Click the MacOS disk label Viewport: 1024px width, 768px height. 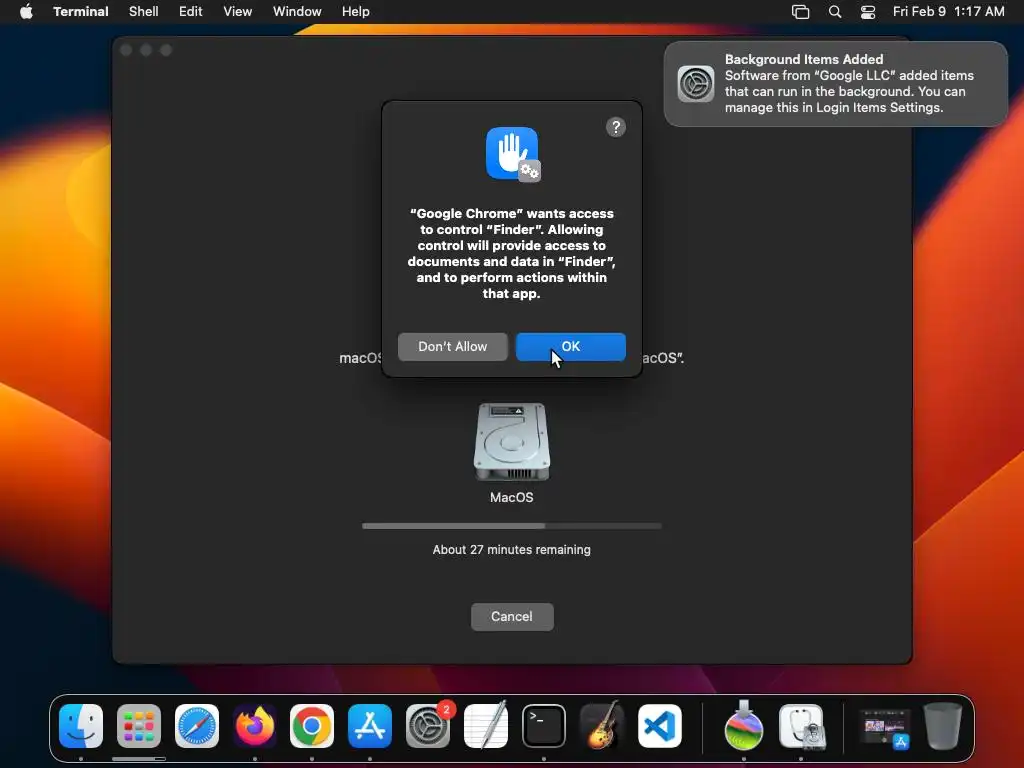512,498
